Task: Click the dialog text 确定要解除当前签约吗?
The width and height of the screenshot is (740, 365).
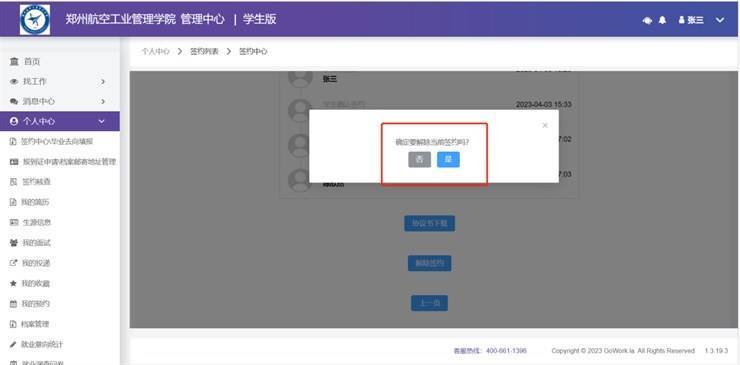Action: pyautogui.click(x=432, y=141)
